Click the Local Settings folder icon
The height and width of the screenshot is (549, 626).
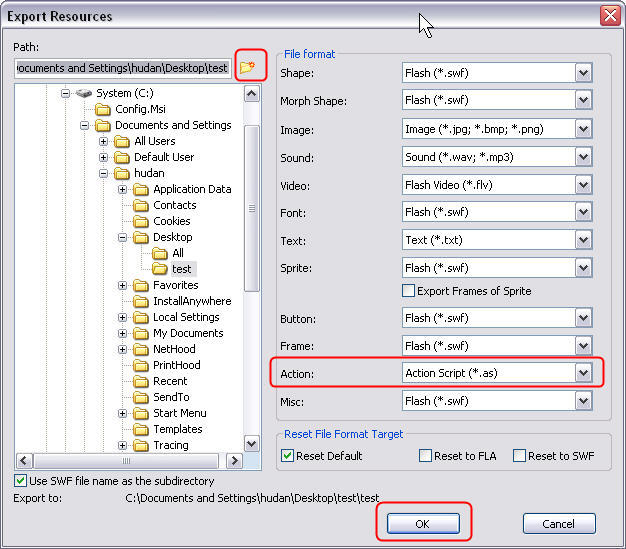(141, 317)
